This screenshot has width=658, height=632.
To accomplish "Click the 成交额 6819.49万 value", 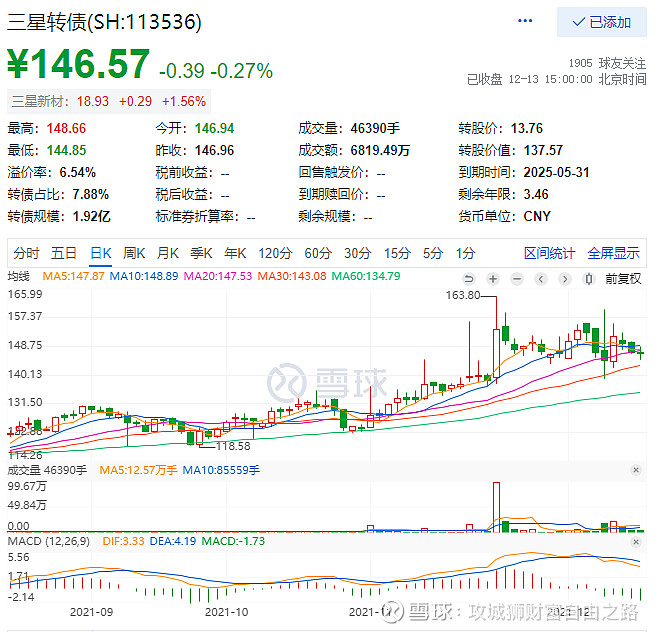I will point(380,150).
